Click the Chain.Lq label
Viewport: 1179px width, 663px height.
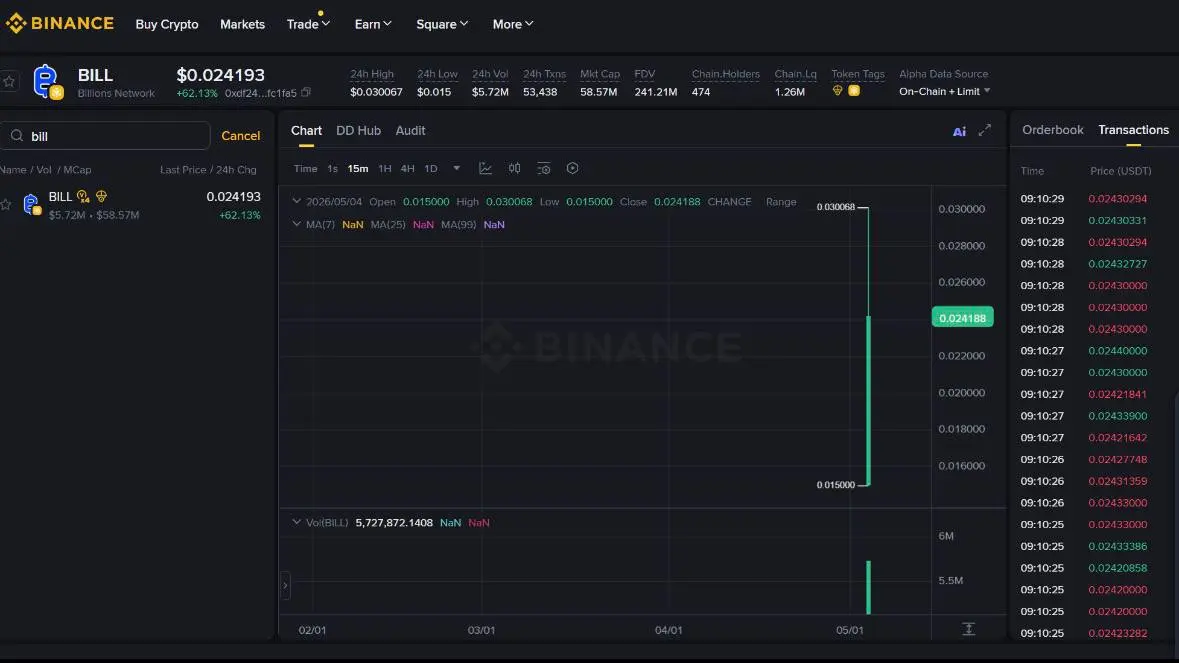pos(796,74)
